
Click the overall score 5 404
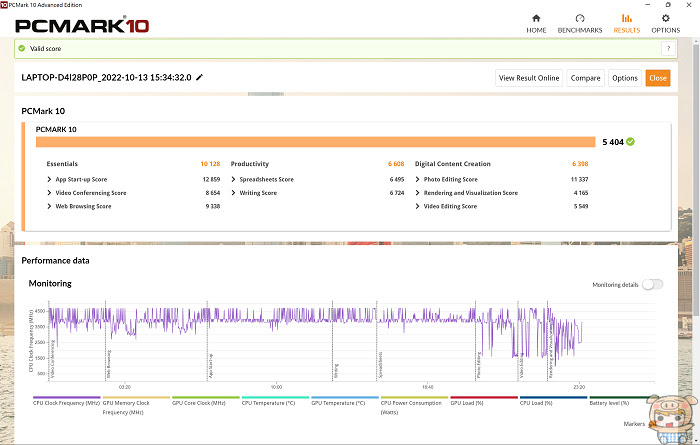pos(613,142)
